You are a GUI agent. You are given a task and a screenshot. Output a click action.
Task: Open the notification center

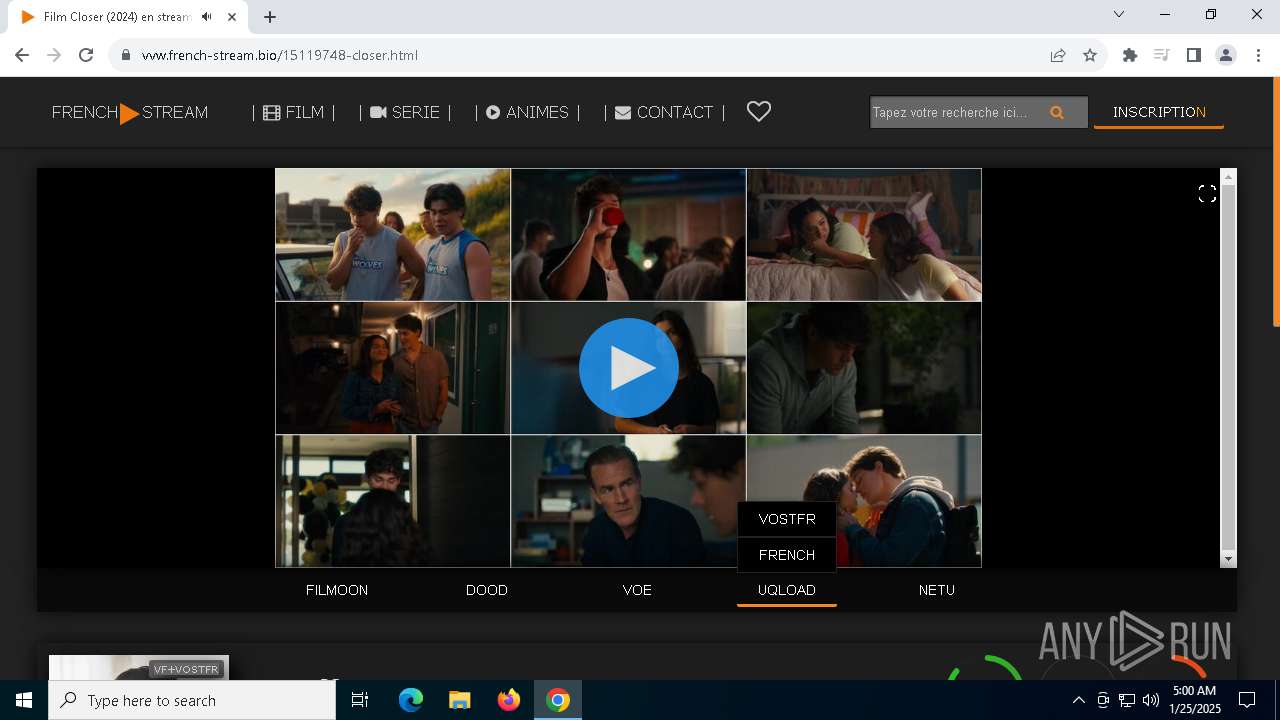[x=1247, y=700]
